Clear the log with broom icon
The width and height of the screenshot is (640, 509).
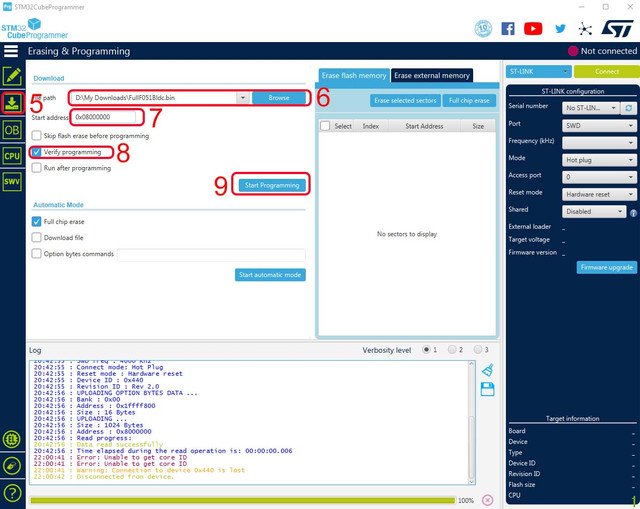[488, 370]
